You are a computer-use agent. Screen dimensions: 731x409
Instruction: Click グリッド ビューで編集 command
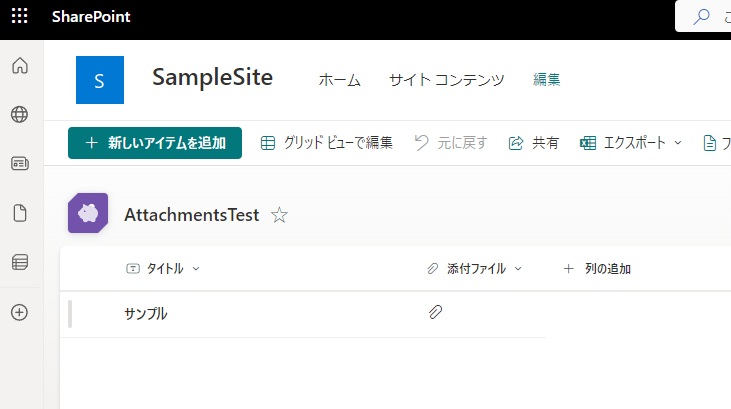tap(326, 143)
